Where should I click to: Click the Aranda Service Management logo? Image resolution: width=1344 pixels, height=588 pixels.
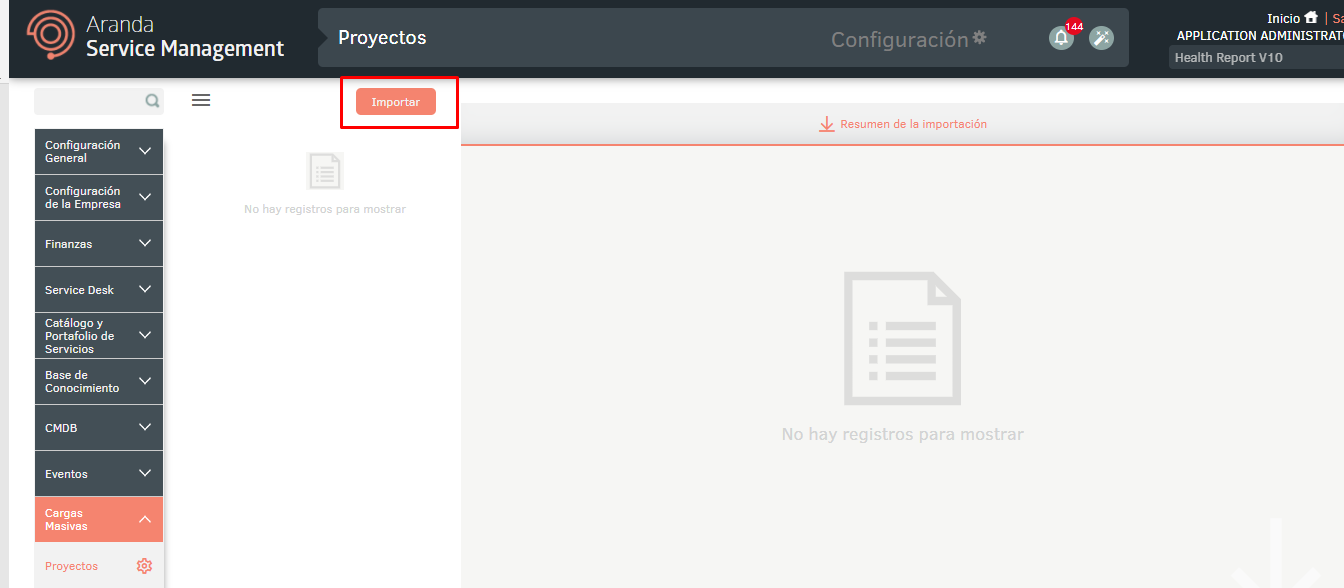tap(155, 37)
